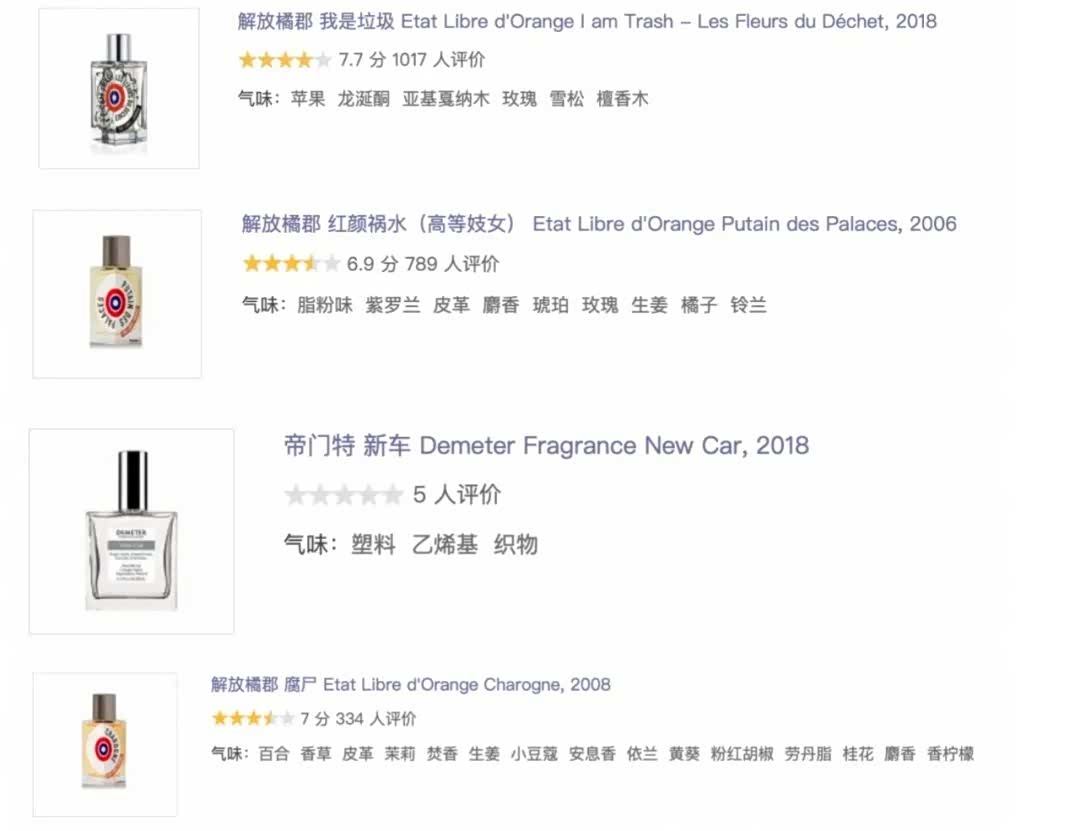Click the empty grey stars for New Car
1080x831 pixels.
(343, 495)
